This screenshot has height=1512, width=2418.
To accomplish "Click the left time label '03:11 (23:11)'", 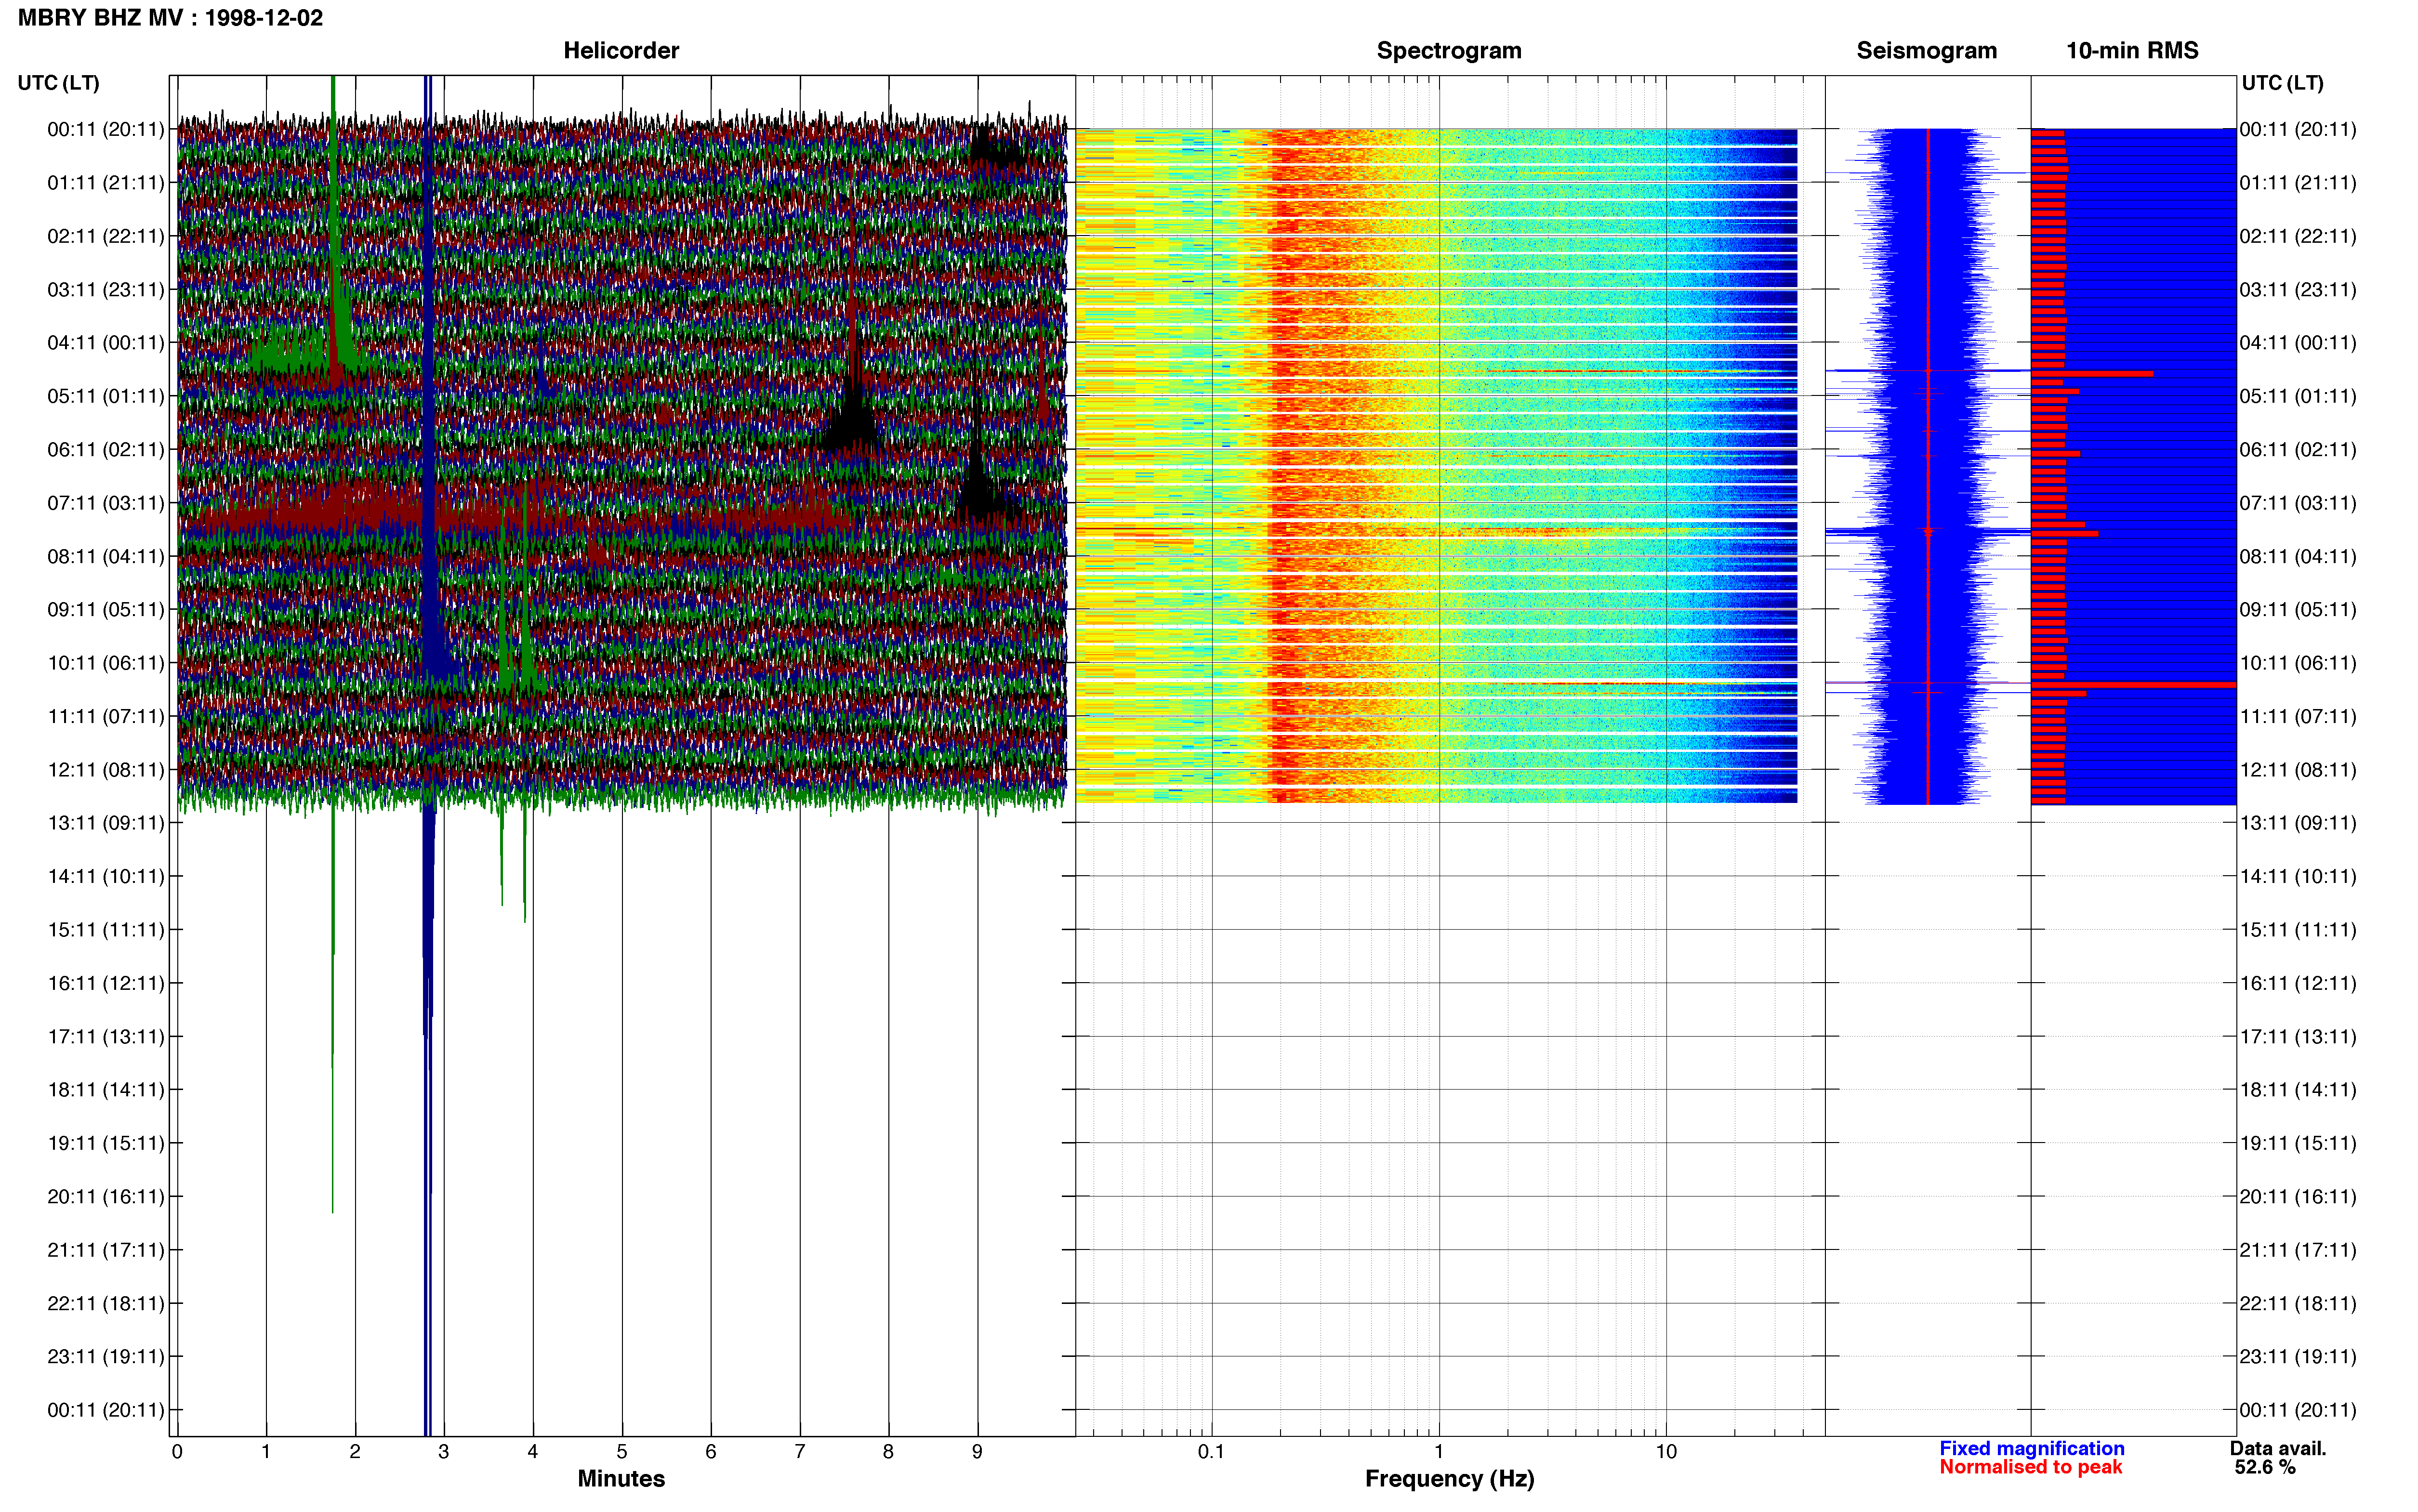I will (106, 290).
